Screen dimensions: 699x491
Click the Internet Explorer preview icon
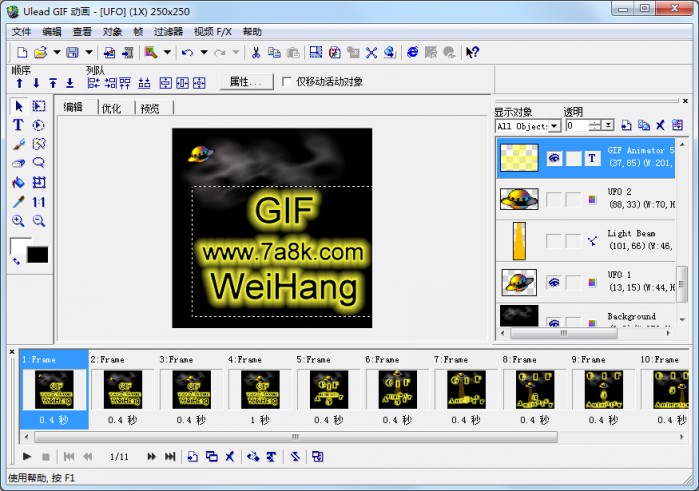413,52
